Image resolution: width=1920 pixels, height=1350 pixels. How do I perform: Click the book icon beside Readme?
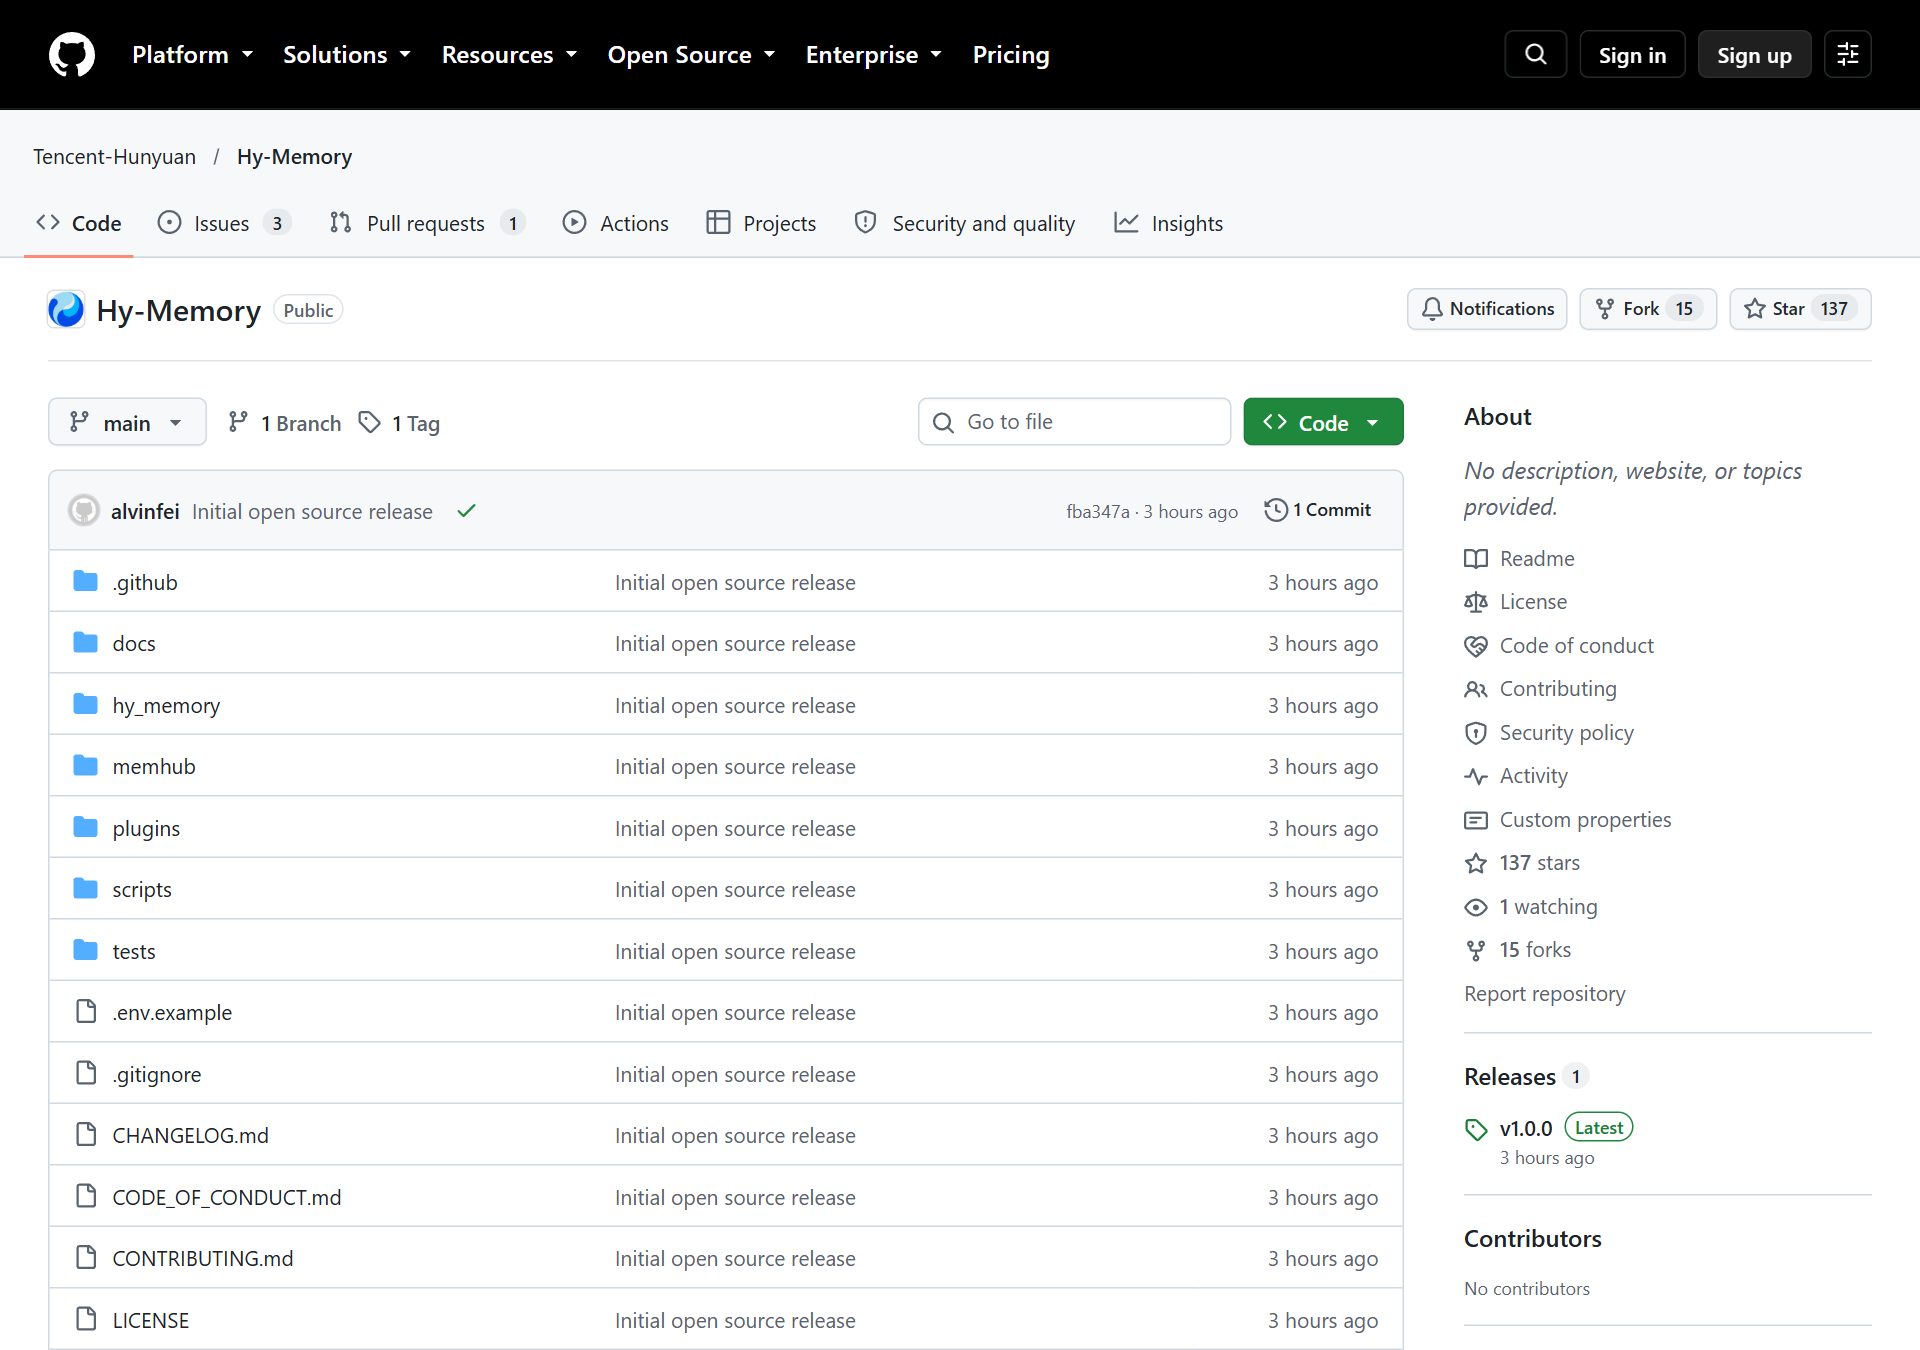tap(1476, 559)
